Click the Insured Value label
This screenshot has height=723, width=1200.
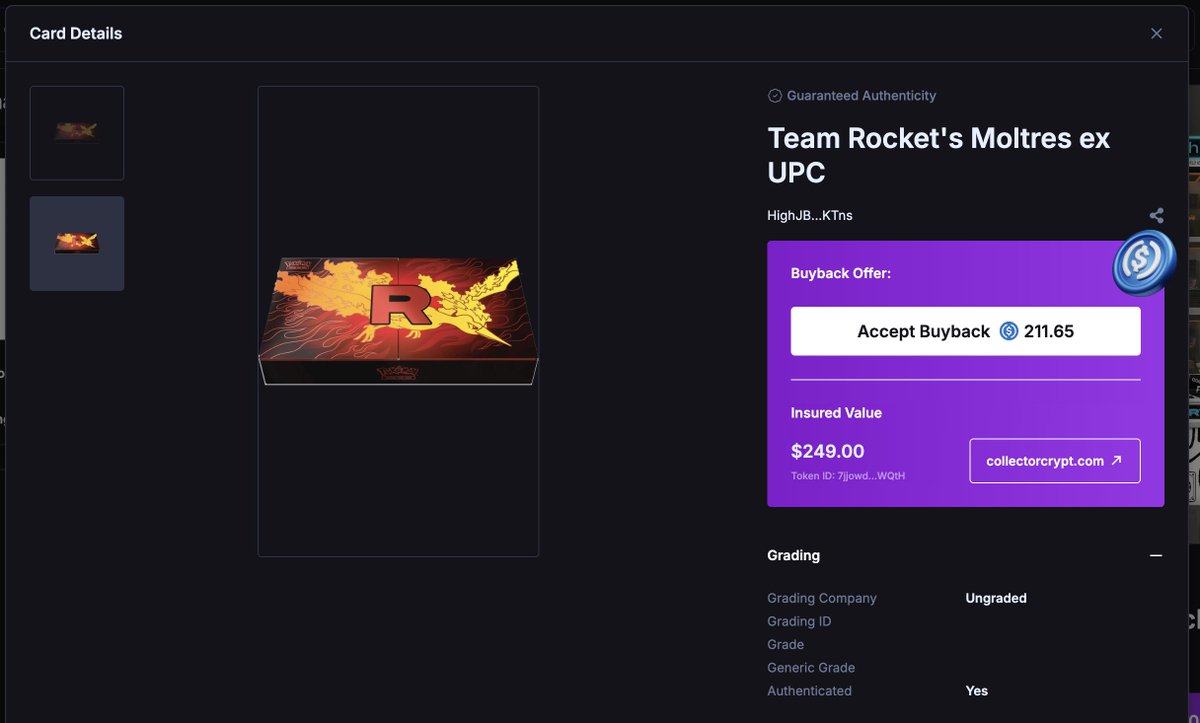click(x=836, y=413)
